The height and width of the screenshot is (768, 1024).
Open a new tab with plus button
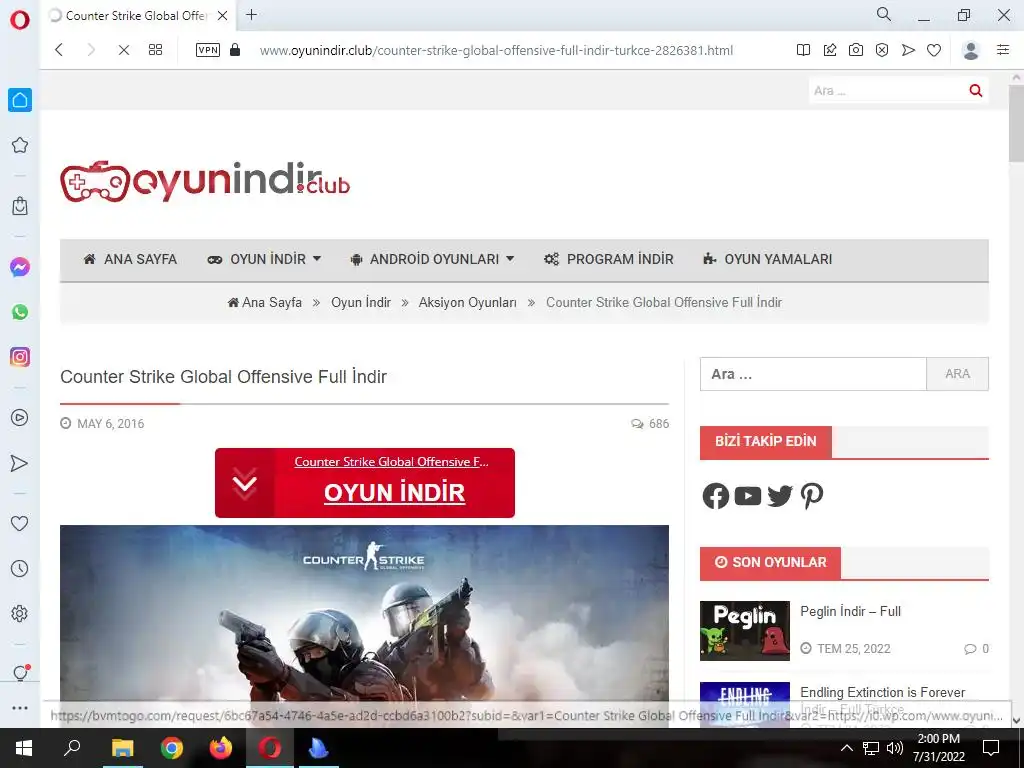[251, 15]
